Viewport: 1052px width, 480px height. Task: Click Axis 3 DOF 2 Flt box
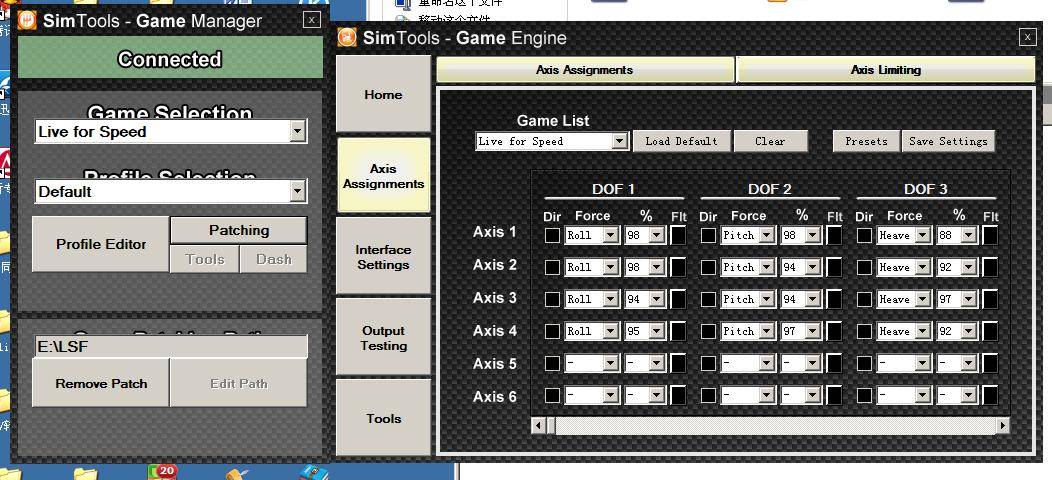[835, 299]
